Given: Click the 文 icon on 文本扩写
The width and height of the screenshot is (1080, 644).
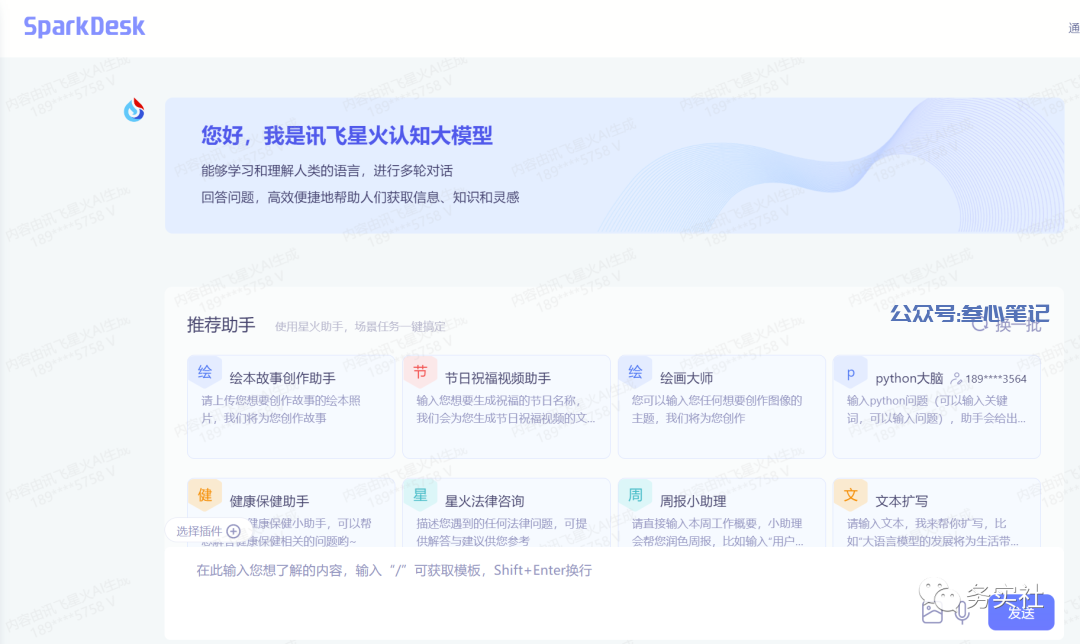Looking at the screenshot, I should click(851, 495).
